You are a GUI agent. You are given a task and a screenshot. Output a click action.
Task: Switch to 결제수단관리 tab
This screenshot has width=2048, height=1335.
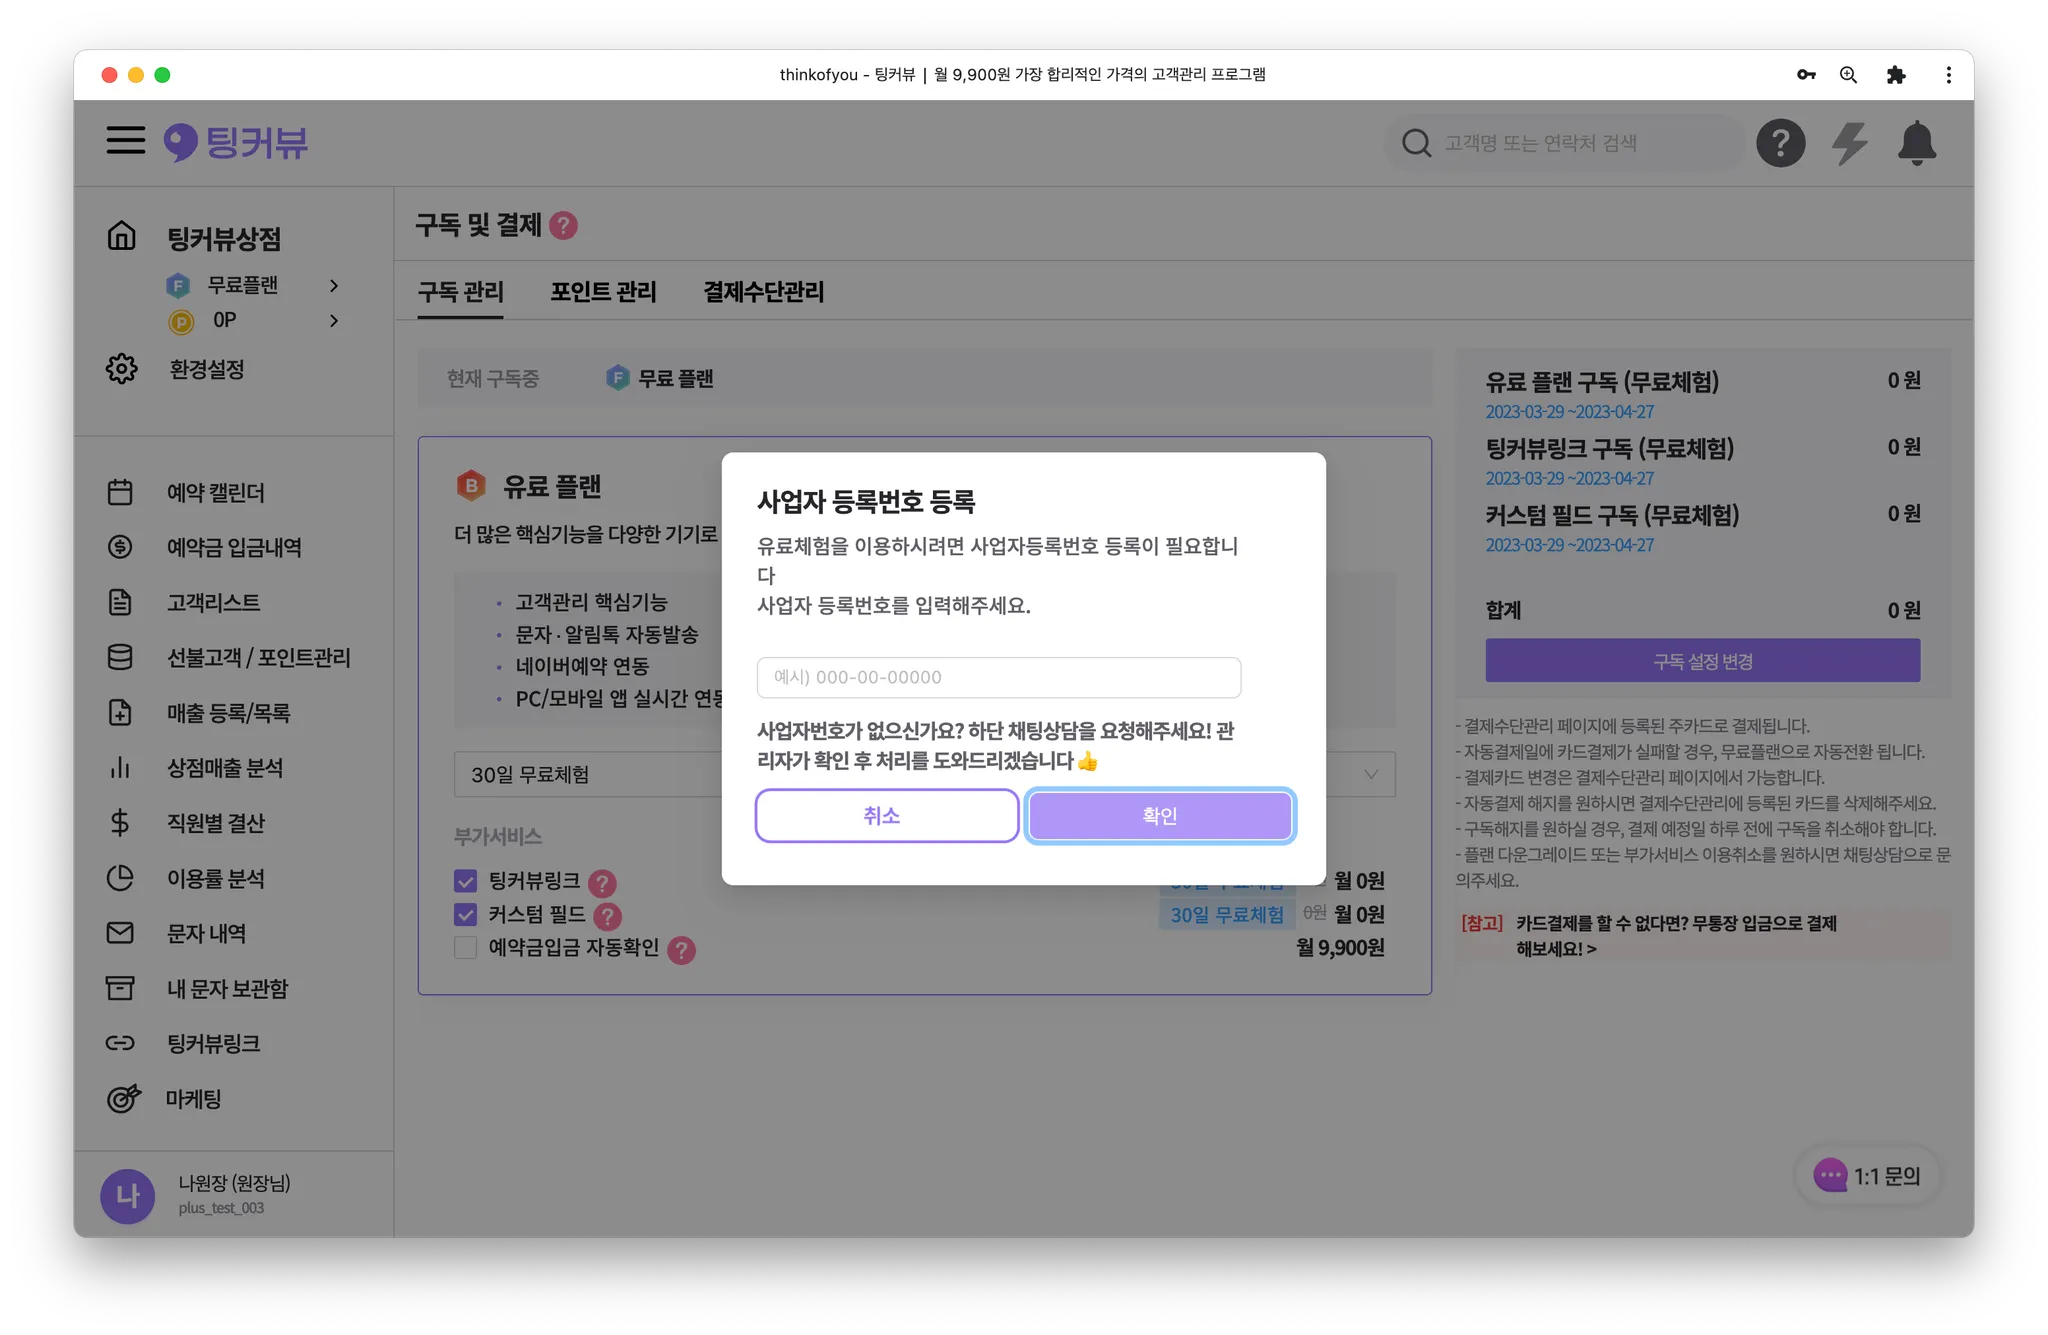click(763, 292)
